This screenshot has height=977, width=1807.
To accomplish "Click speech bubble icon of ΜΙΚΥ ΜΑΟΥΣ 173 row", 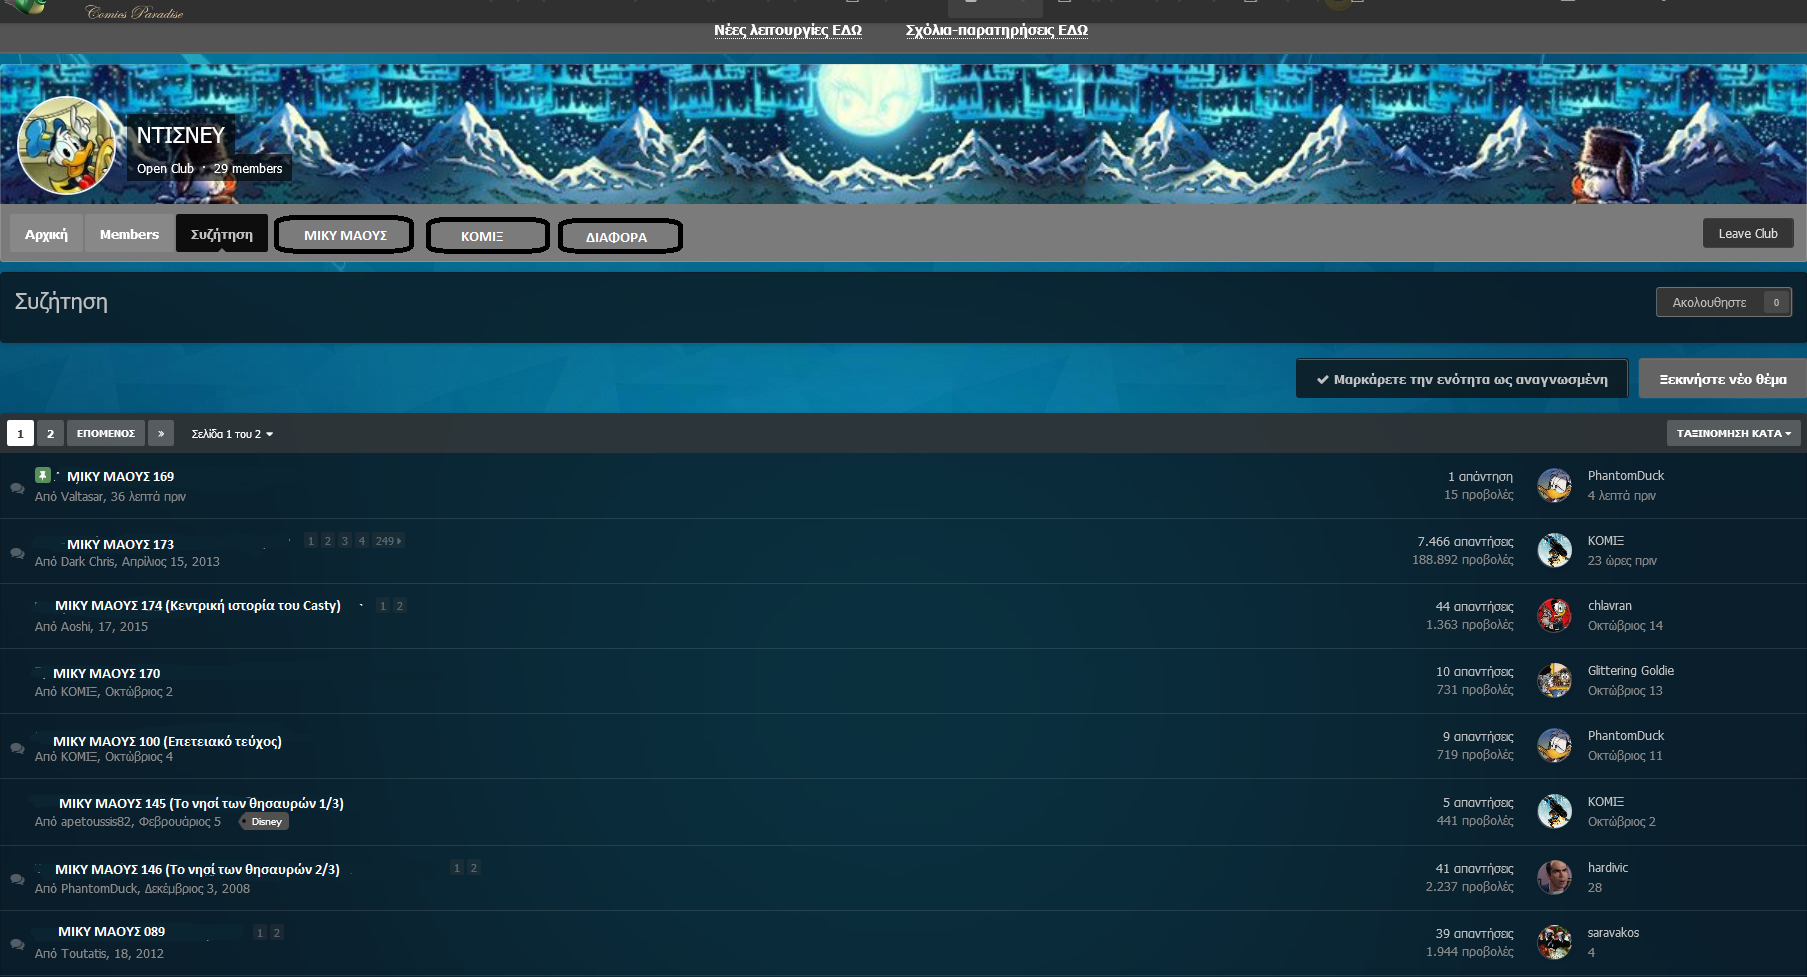I will pyautogui.click(x=17, y=553).
